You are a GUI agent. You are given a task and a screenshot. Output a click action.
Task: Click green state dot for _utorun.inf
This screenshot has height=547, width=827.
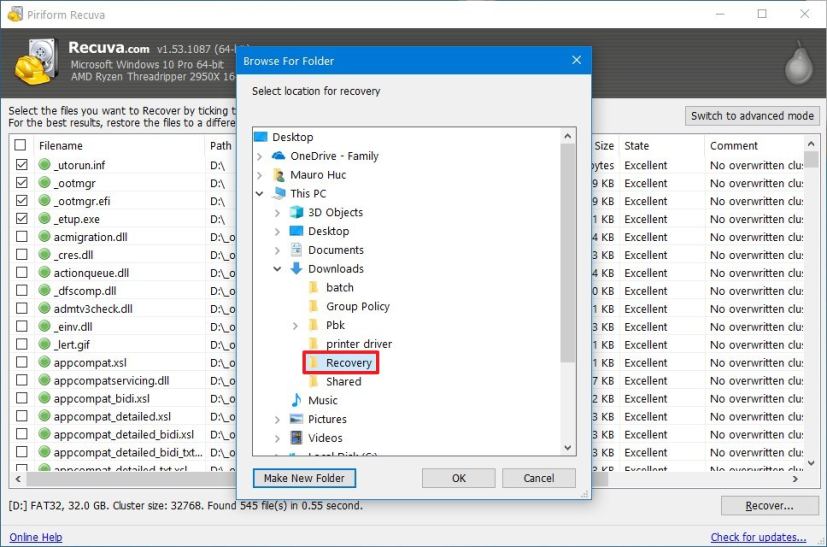tap(44, 165)
